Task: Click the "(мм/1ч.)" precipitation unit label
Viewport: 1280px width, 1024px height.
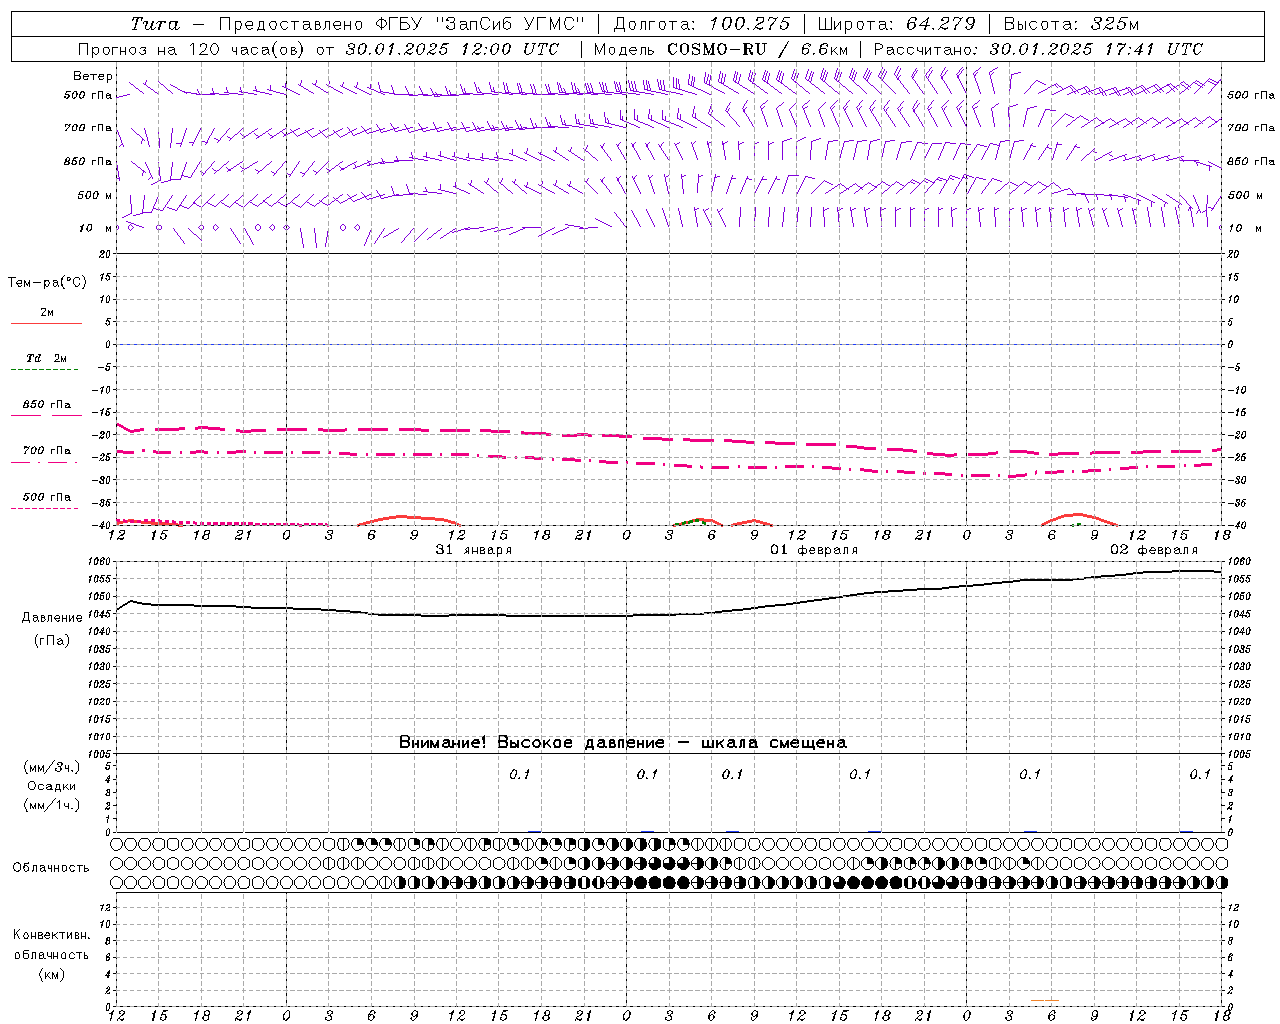Action: pos(51,805)
